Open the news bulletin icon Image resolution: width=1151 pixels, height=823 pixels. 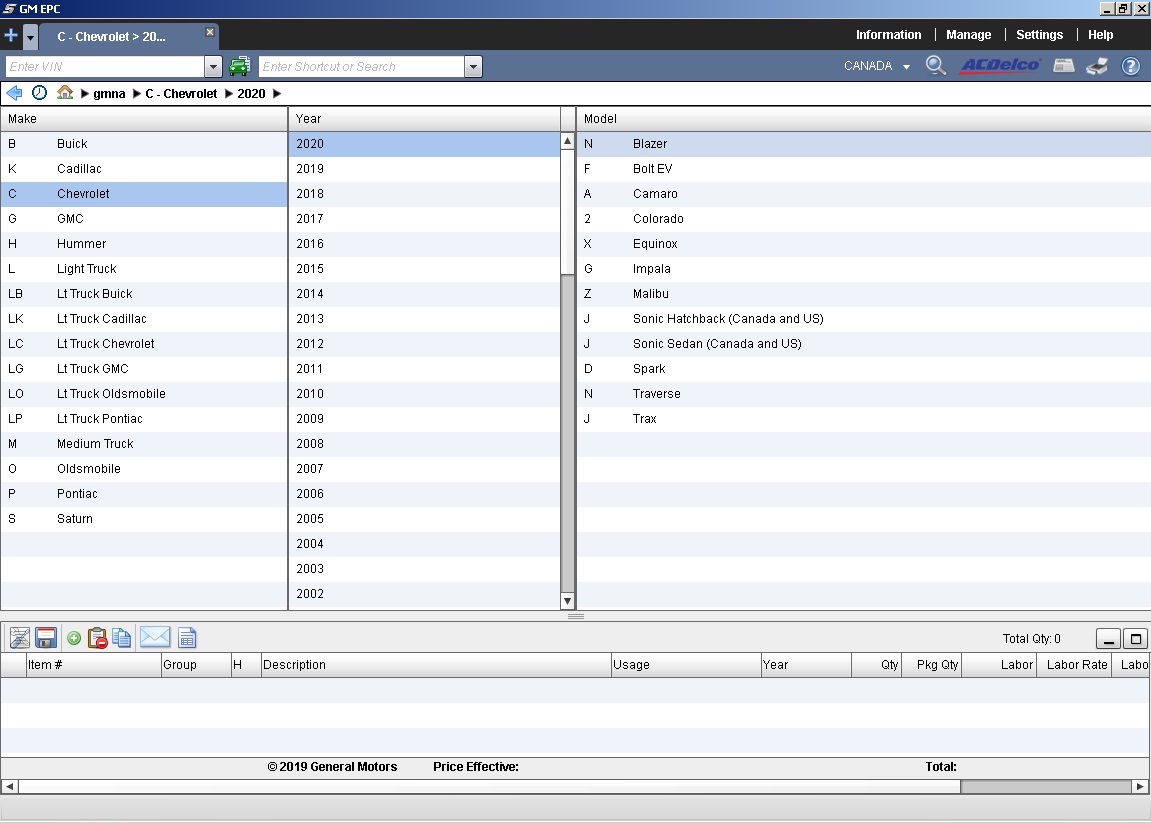pyautogui.click(x=1064, y=66)
